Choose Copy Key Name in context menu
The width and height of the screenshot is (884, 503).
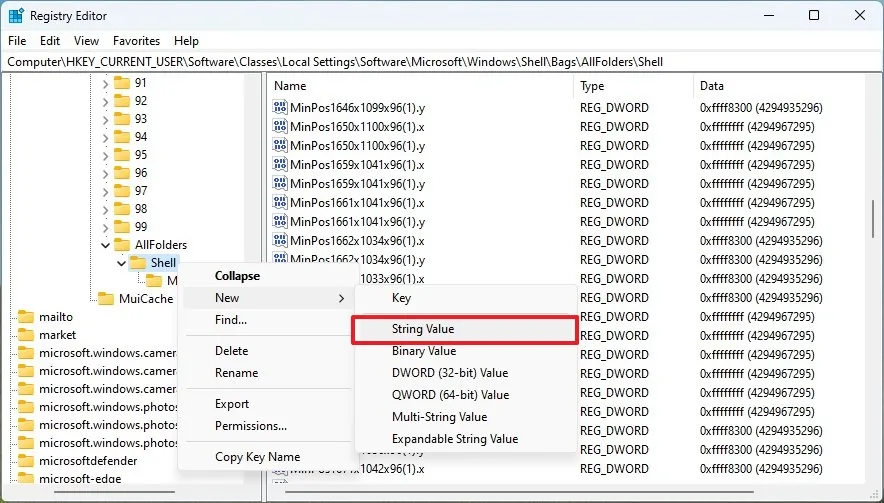[x=269, y=457]
